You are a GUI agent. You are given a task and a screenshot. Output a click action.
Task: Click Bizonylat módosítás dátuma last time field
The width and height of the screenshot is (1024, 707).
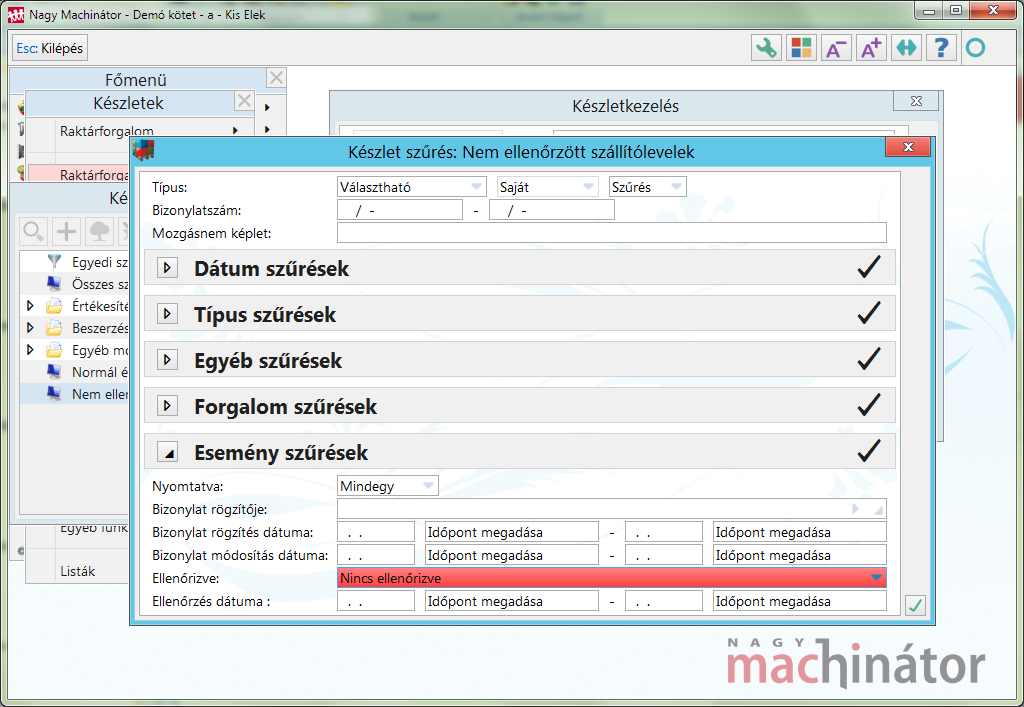click(799, 555)
